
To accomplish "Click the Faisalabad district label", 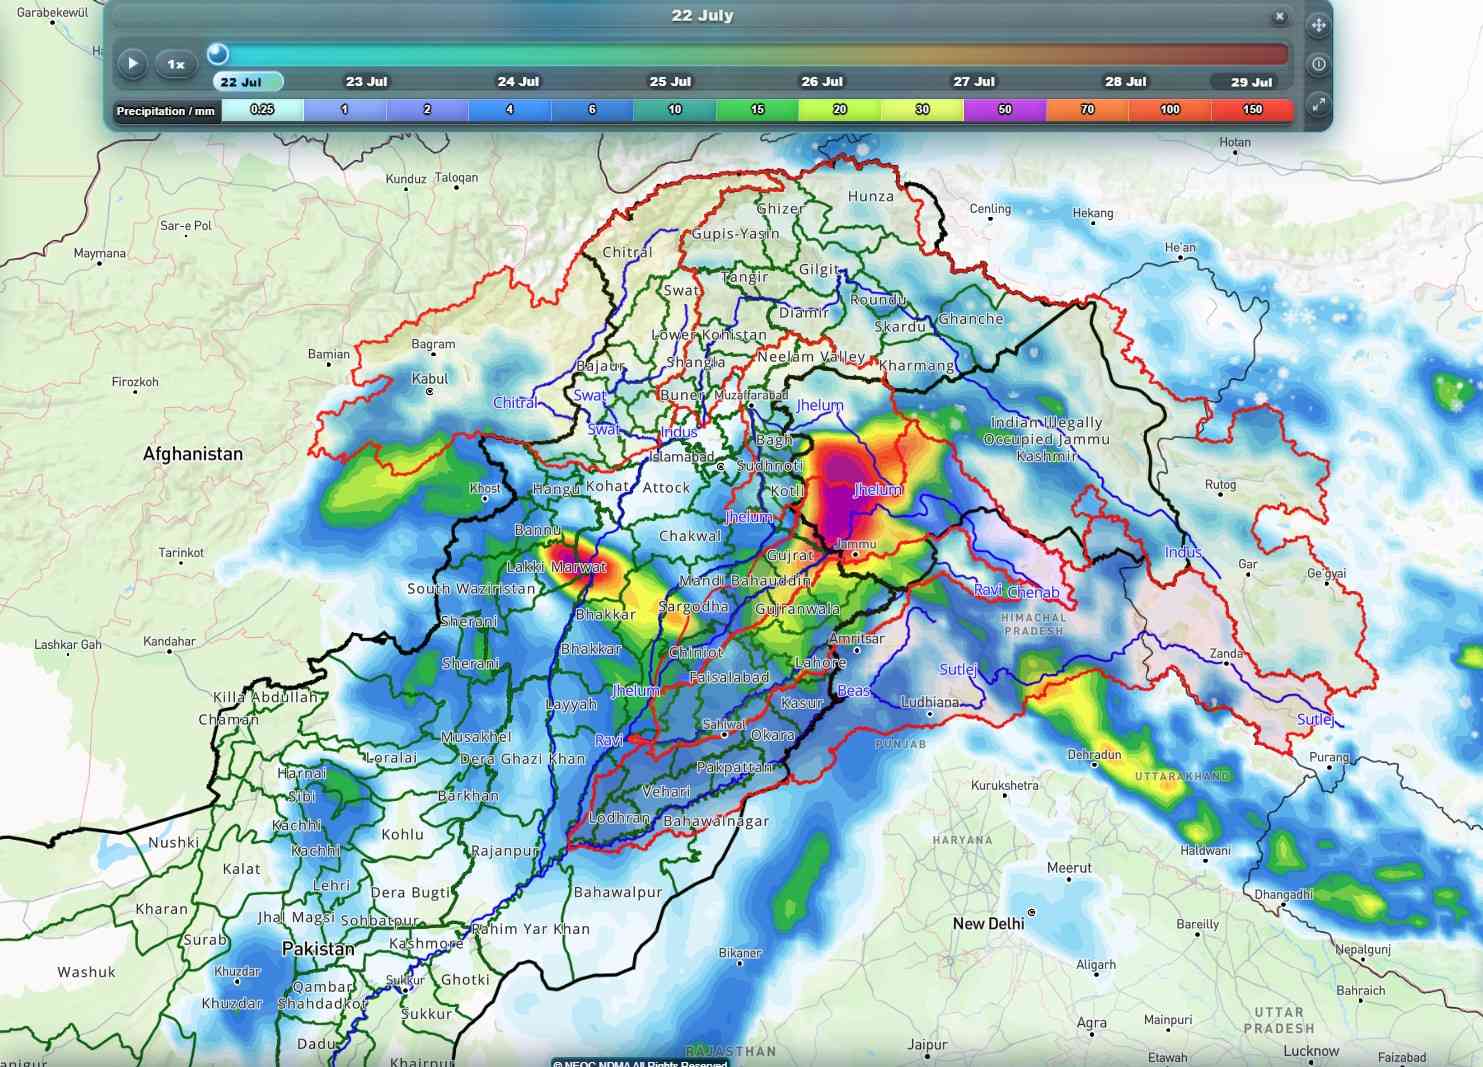I will (x=729, y=678).
